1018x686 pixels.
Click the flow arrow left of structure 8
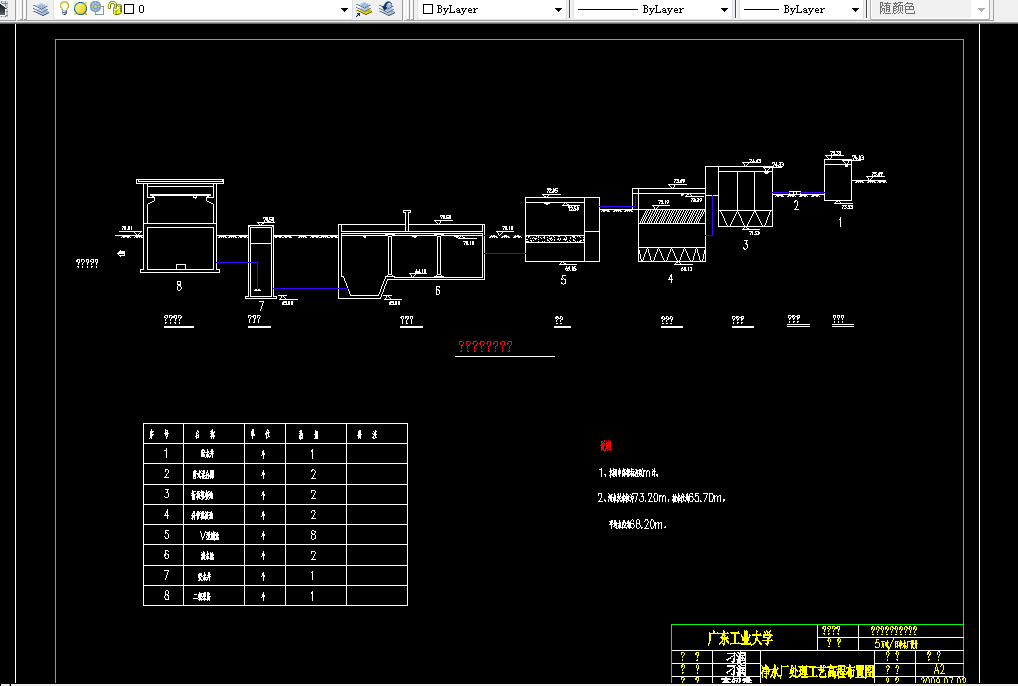(x=121, y=253)
